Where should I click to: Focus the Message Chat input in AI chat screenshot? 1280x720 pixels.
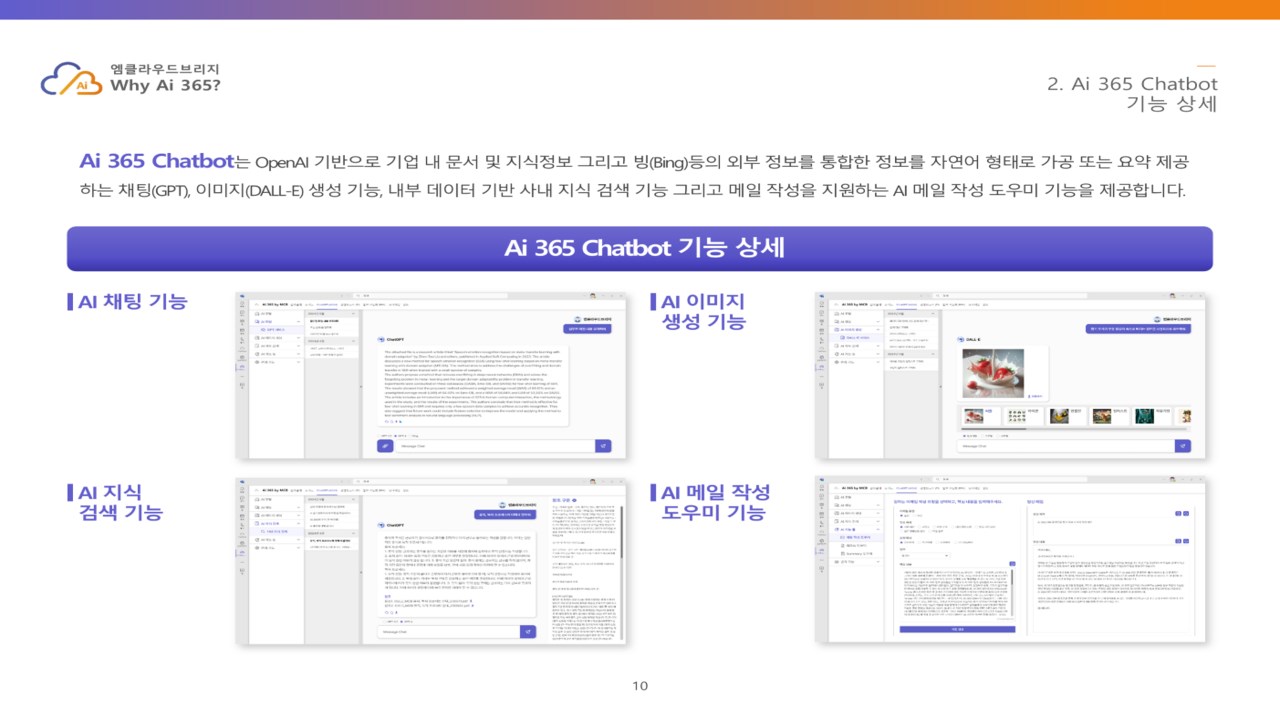(x=495, y=446)
